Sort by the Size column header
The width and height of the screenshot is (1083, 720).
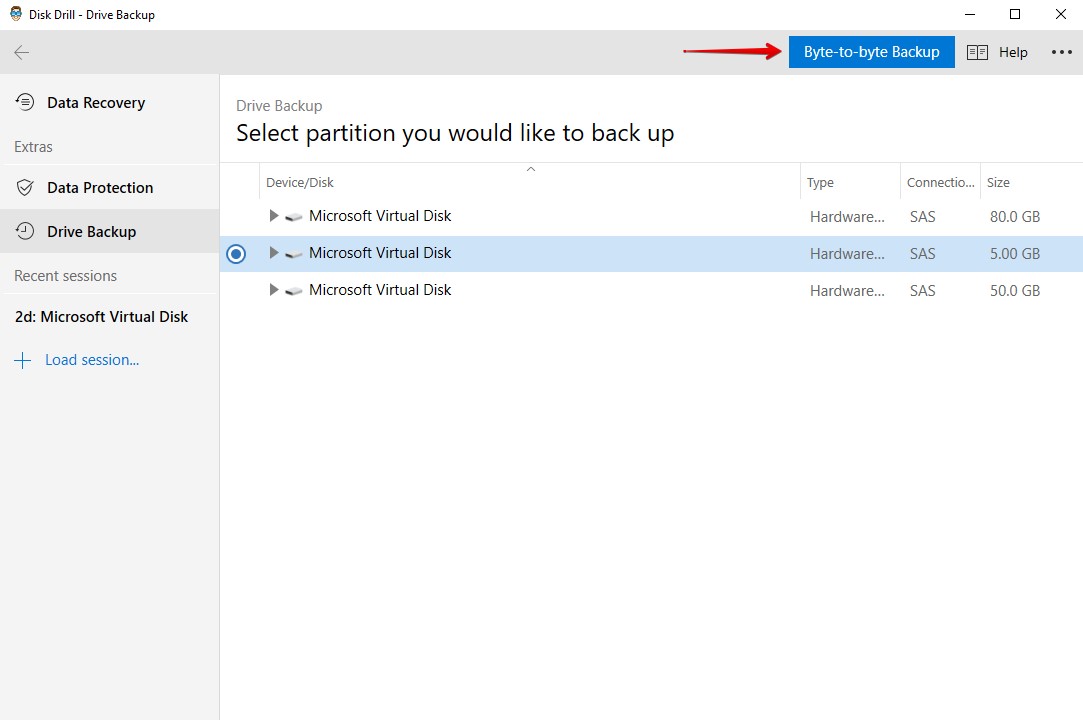tap(1031, 182)
